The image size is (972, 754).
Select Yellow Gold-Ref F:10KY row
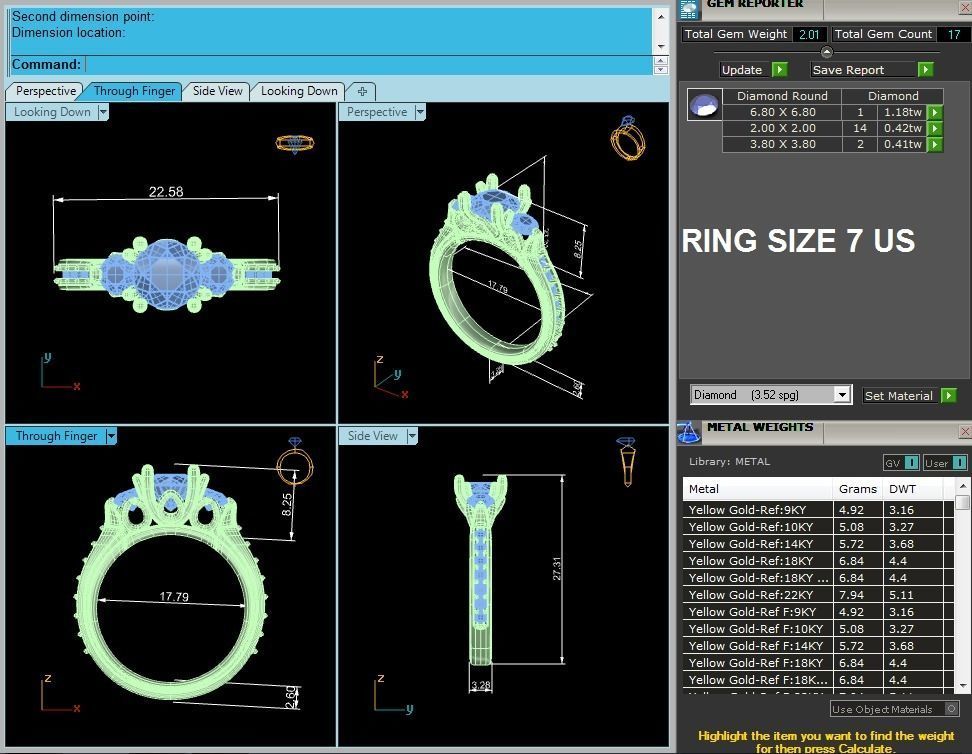(817, 629)
